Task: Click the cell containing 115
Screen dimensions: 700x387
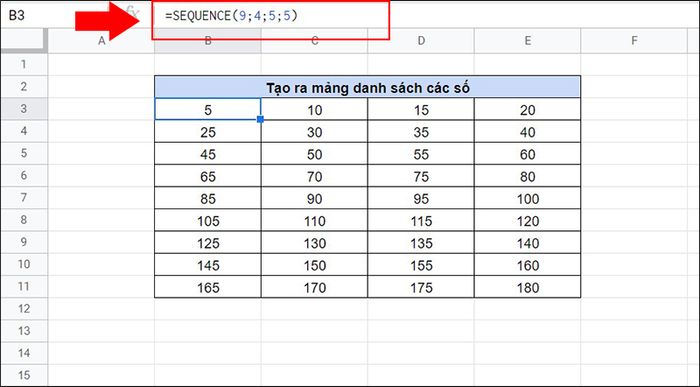Action: tap(421, 220)
